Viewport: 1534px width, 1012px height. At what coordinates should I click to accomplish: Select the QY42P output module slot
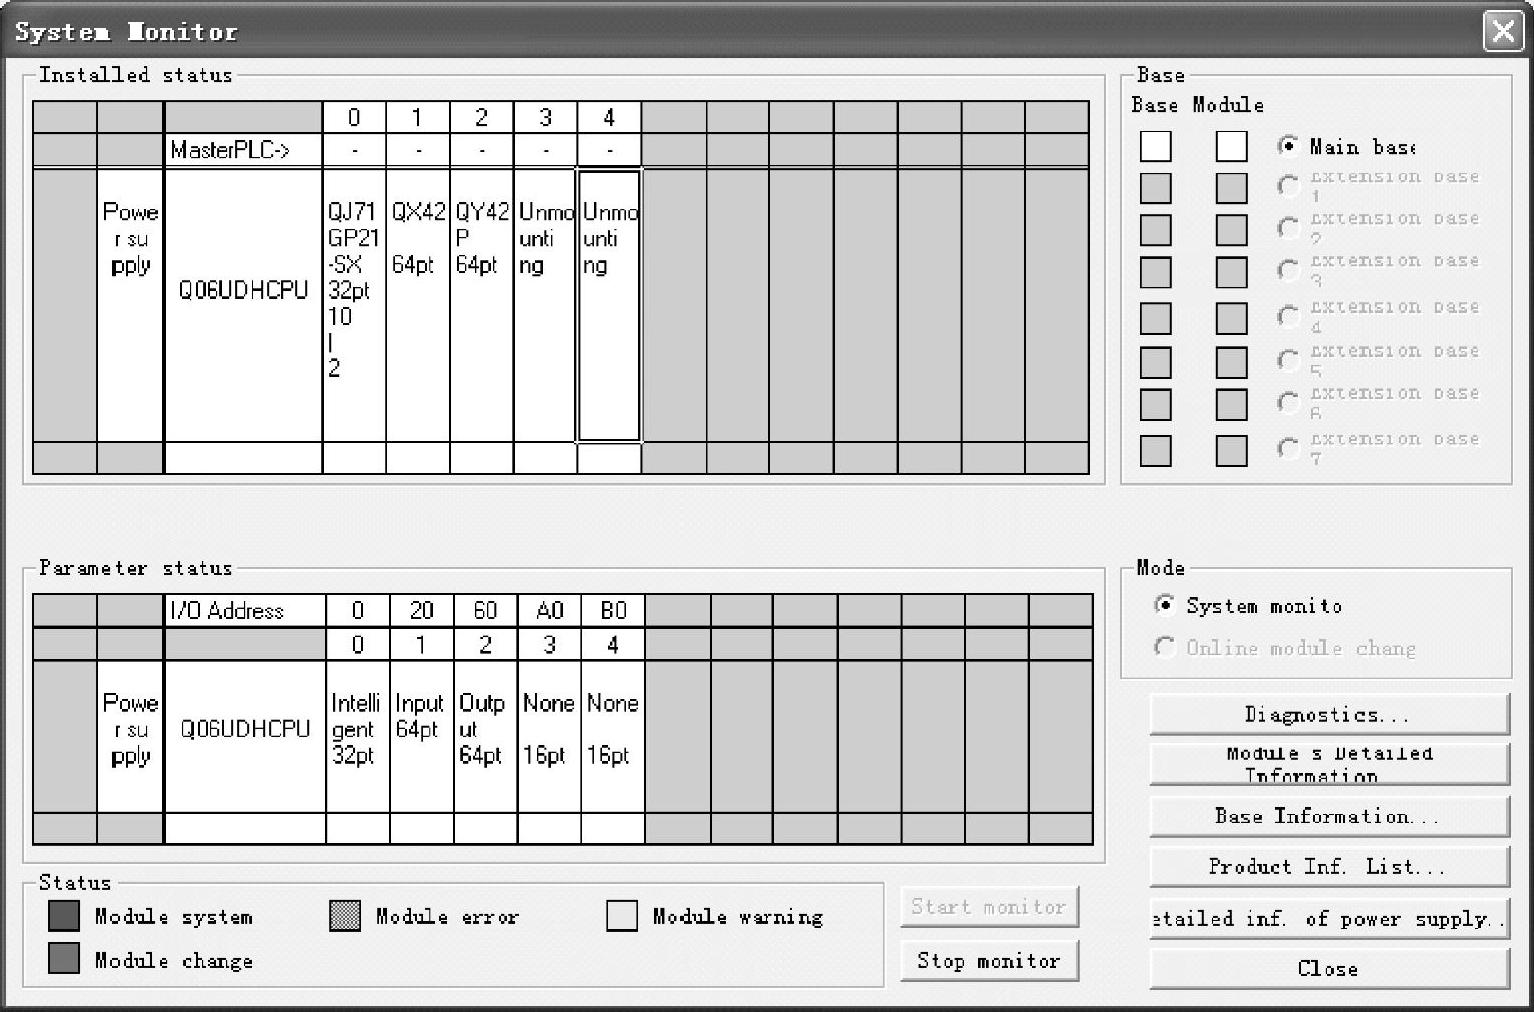coord(481,304)
